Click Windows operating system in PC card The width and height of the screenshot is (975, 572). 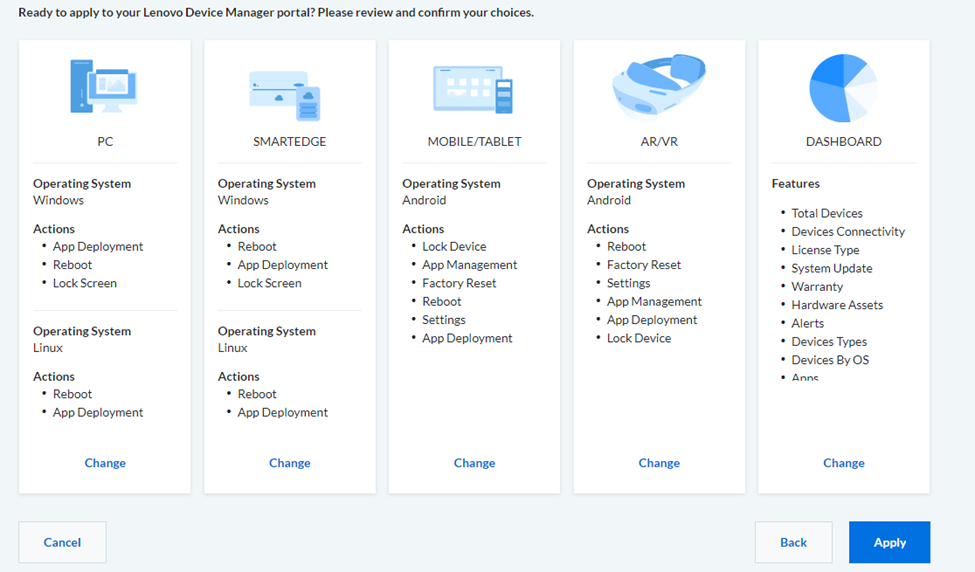tap(58, 200)
